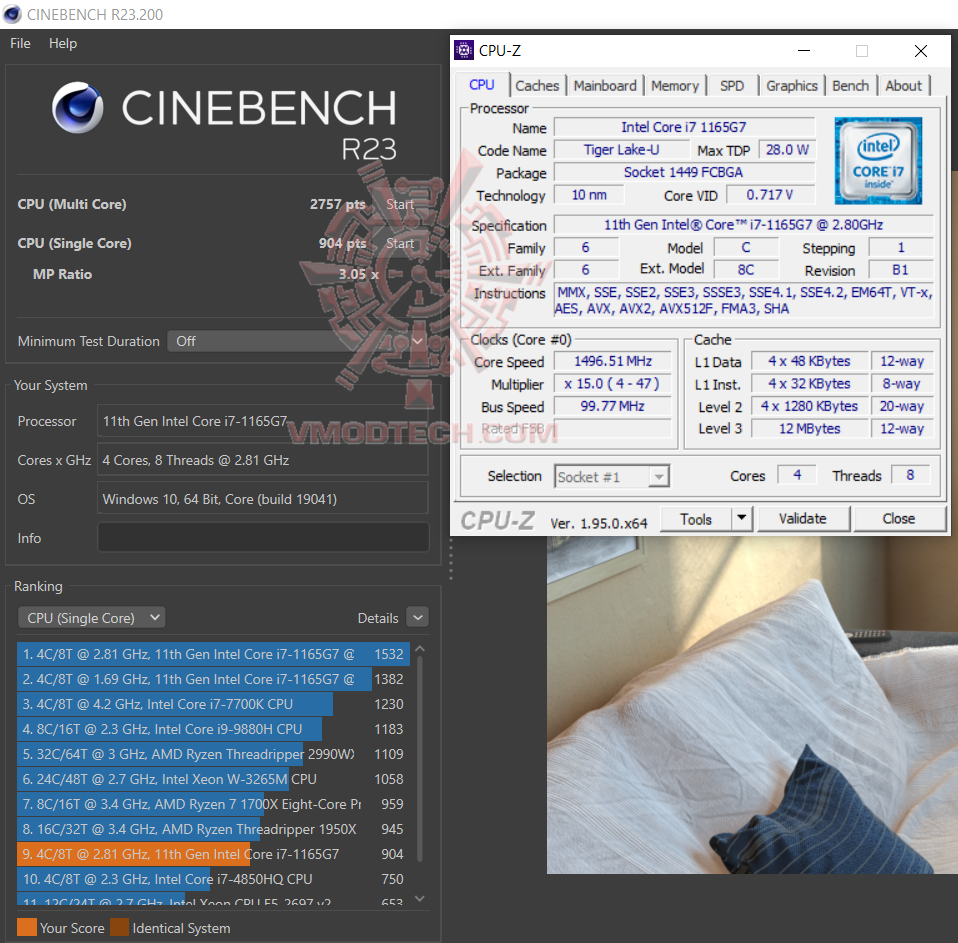Screen dimensions: 958x943
Task: Click the ranking list scroll up arrow
Action: (x=420, y=648)
